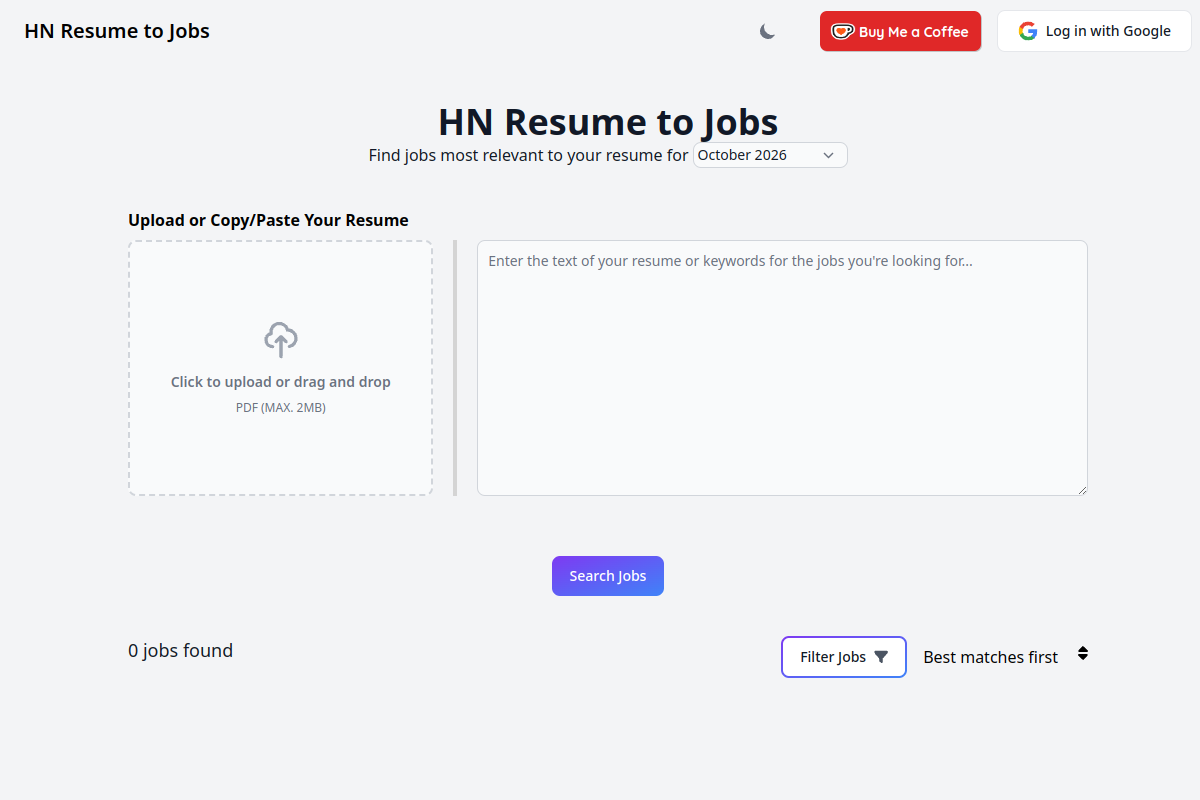Click the "Click to upload or drag and drop" text
The height and width of the screenshot is (800, 1200).
(281, 382)
